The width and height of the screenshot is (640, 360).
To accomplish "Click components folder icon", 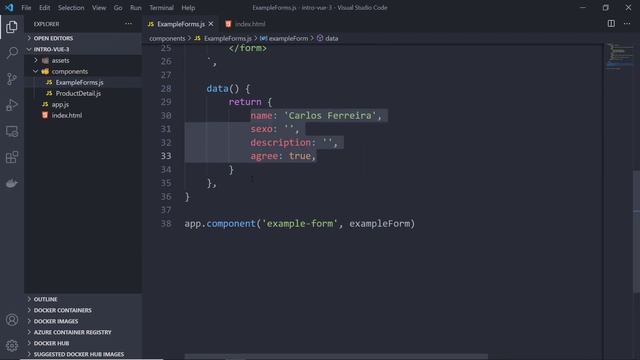I will [x=45, y=71].
